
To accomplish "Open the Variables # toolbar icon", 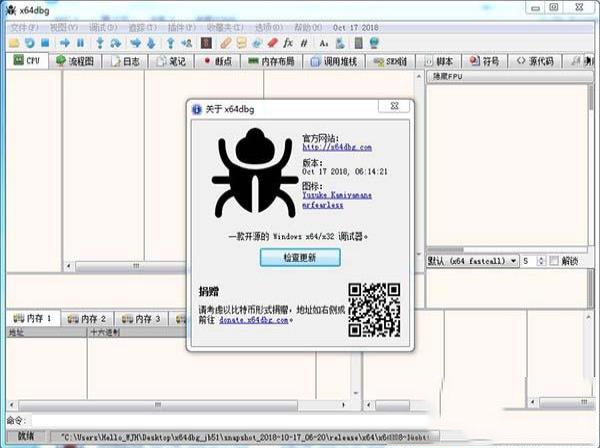I will (304, 43).
